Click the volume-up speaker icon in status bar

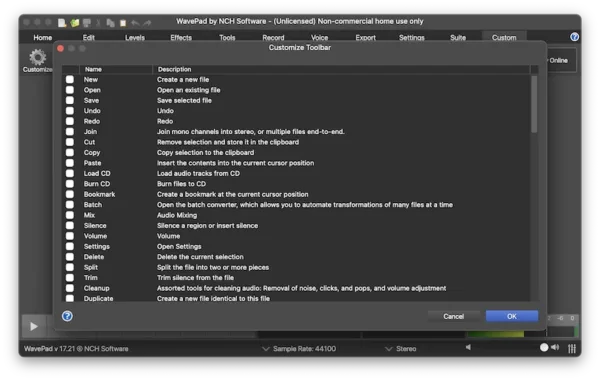[555, 347]
